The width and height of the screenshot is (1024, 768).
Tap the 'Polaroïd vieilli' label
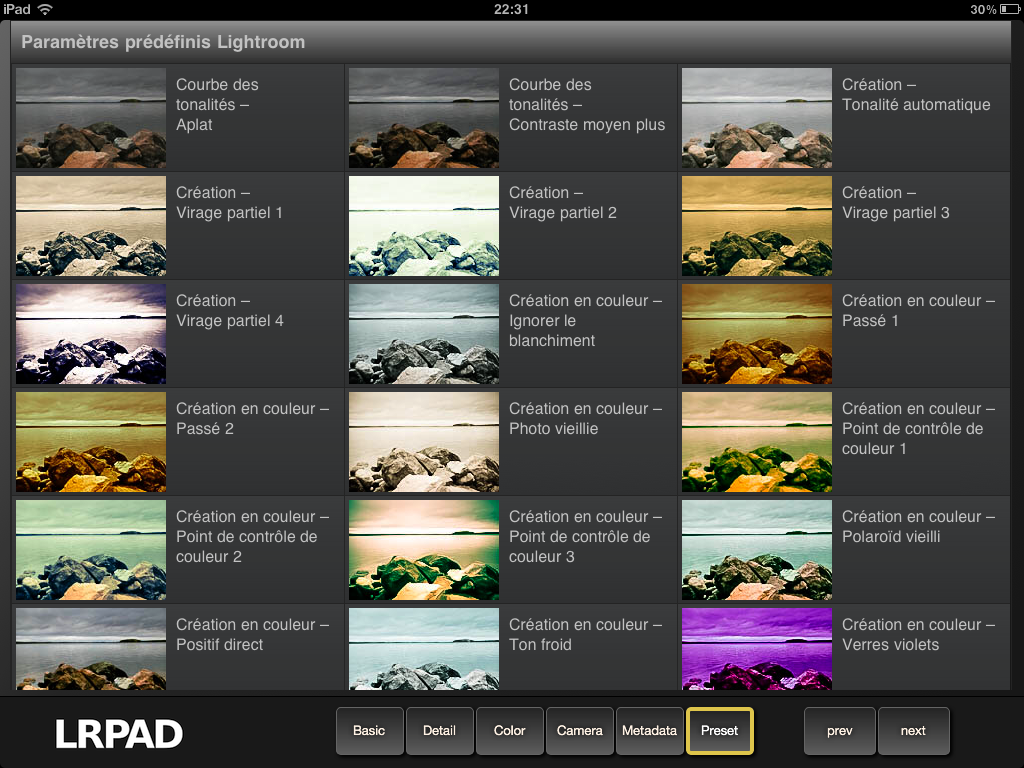[891, 537]
